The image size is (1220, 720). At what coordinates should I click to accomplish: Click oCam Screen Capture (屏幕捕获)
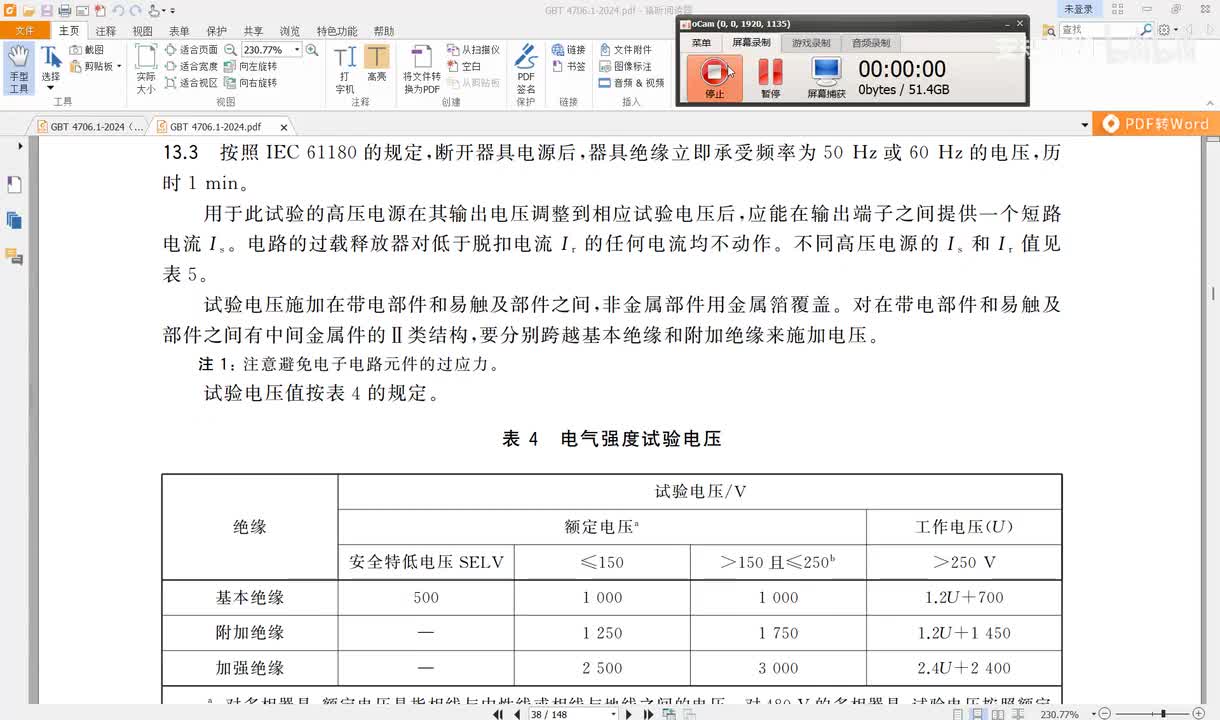[x=826, y=78]
